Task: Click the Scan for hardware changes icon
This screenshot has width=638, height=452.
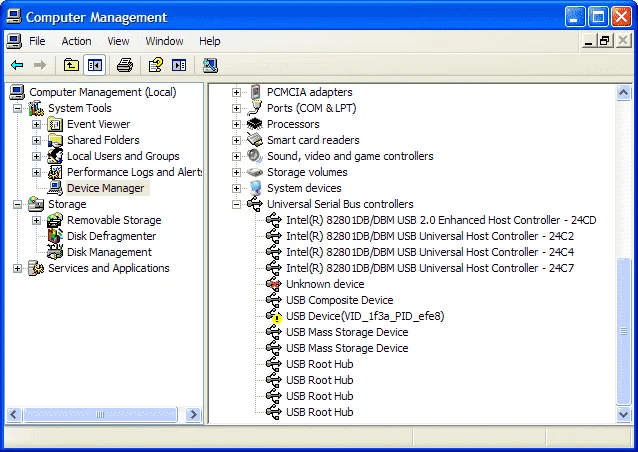Action: click(x=210, y=65)
